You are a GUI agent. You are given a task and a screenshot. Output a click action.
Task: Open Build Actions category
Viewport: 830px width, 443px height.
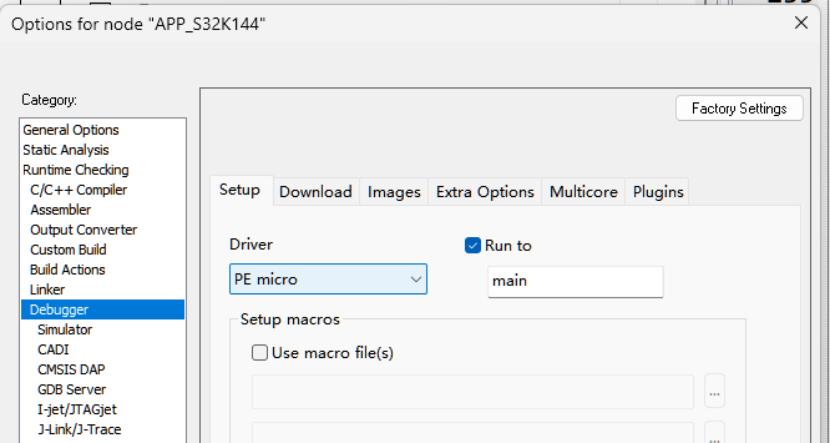point(67,270)
